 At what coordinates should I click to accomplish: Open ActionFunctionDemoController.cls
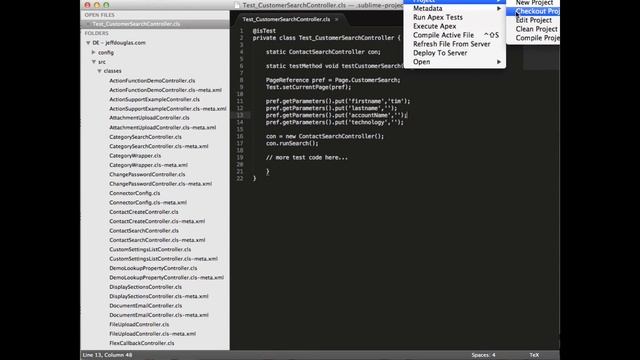pyautogui.click(x=152, y=81)
